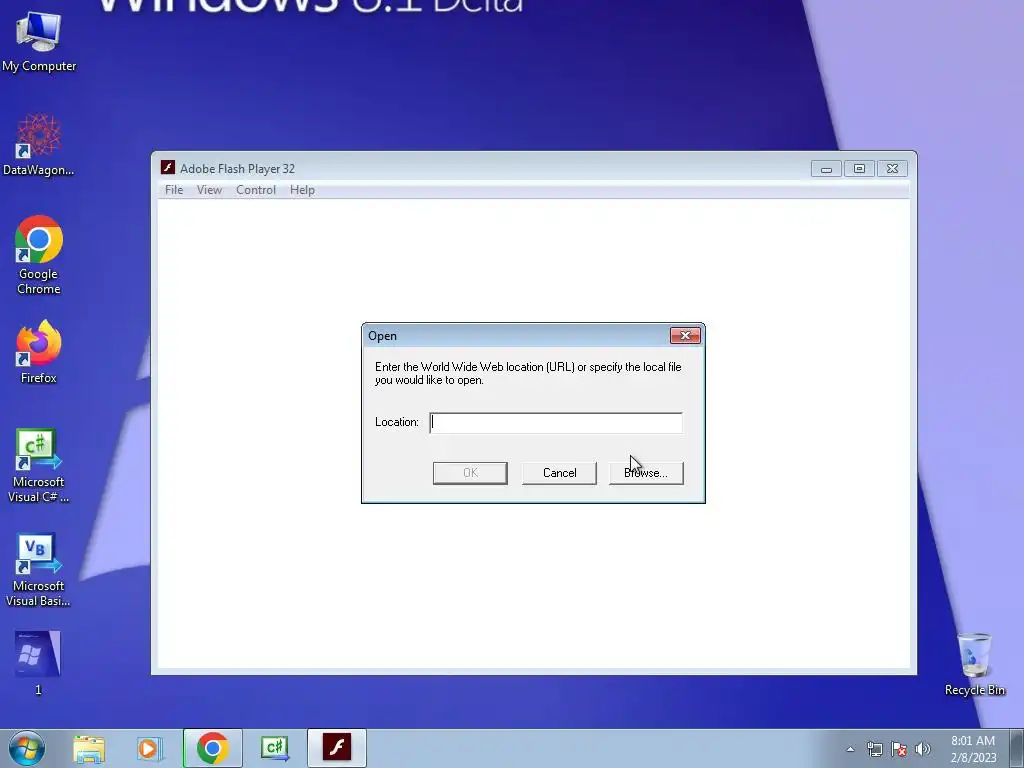Open the Control menu
The width and height of the screenshot is (1024, 768).
click(255, 190)
